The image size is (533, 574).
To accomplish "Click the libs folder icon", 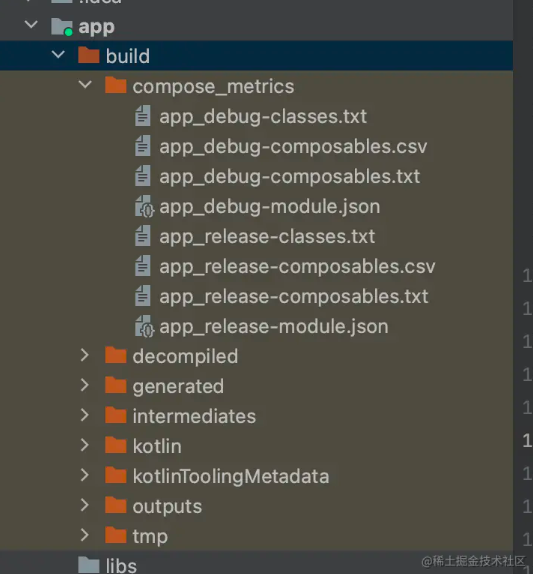I will (x=89, y=565).
